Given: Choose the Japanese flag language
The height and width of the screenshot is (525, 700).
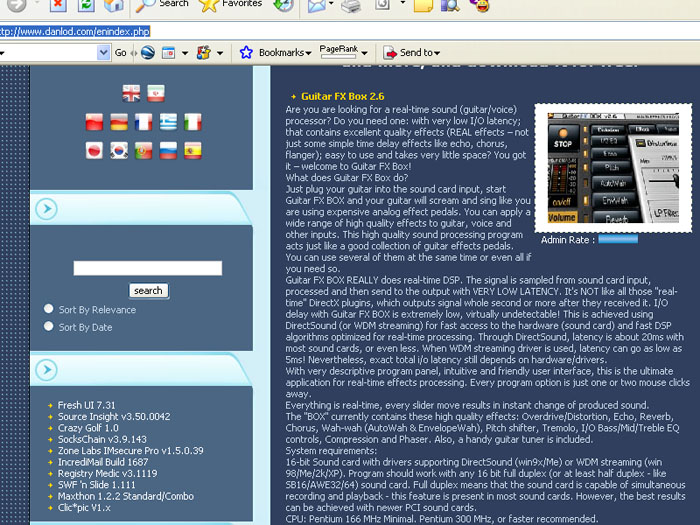Looking at the screenshot, I should pos(94,150).
